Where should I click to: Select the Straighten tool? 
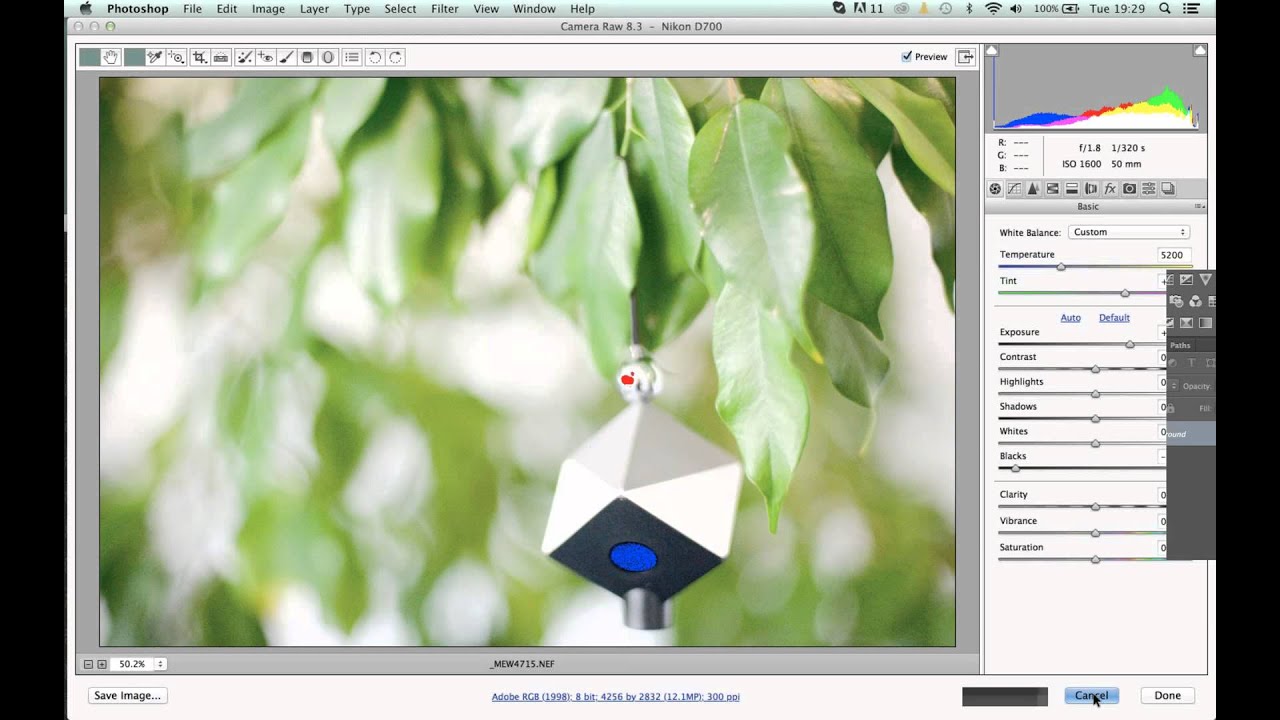[221, 57]
